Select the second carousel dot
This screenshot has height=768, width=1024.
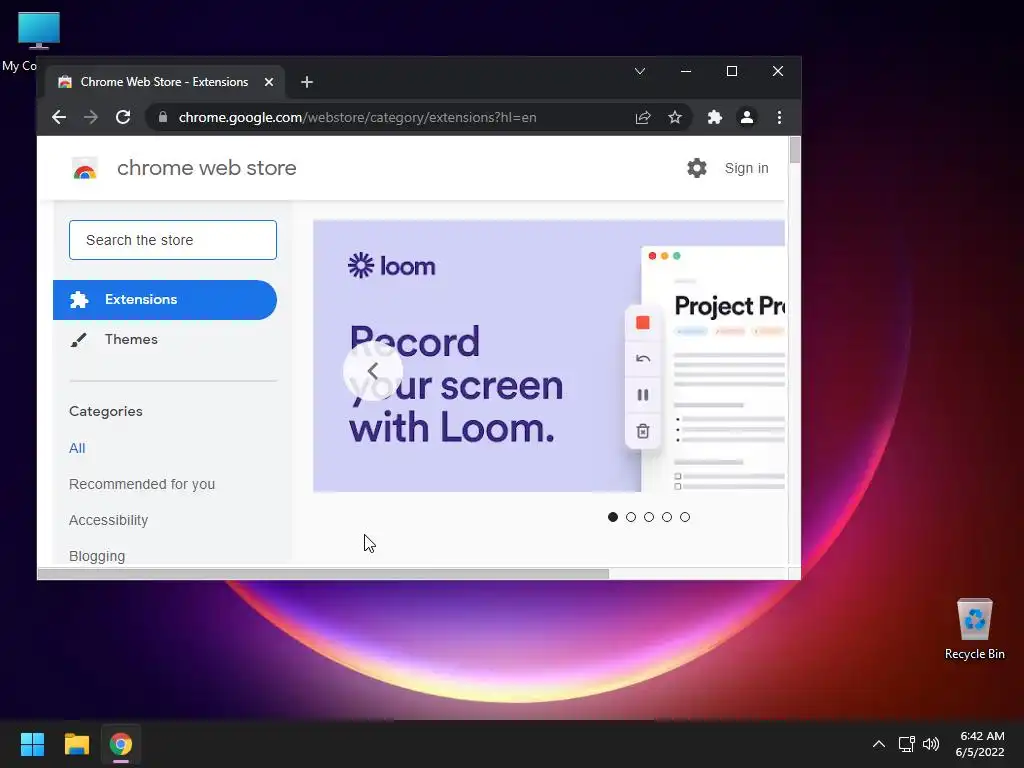(631, 517)
